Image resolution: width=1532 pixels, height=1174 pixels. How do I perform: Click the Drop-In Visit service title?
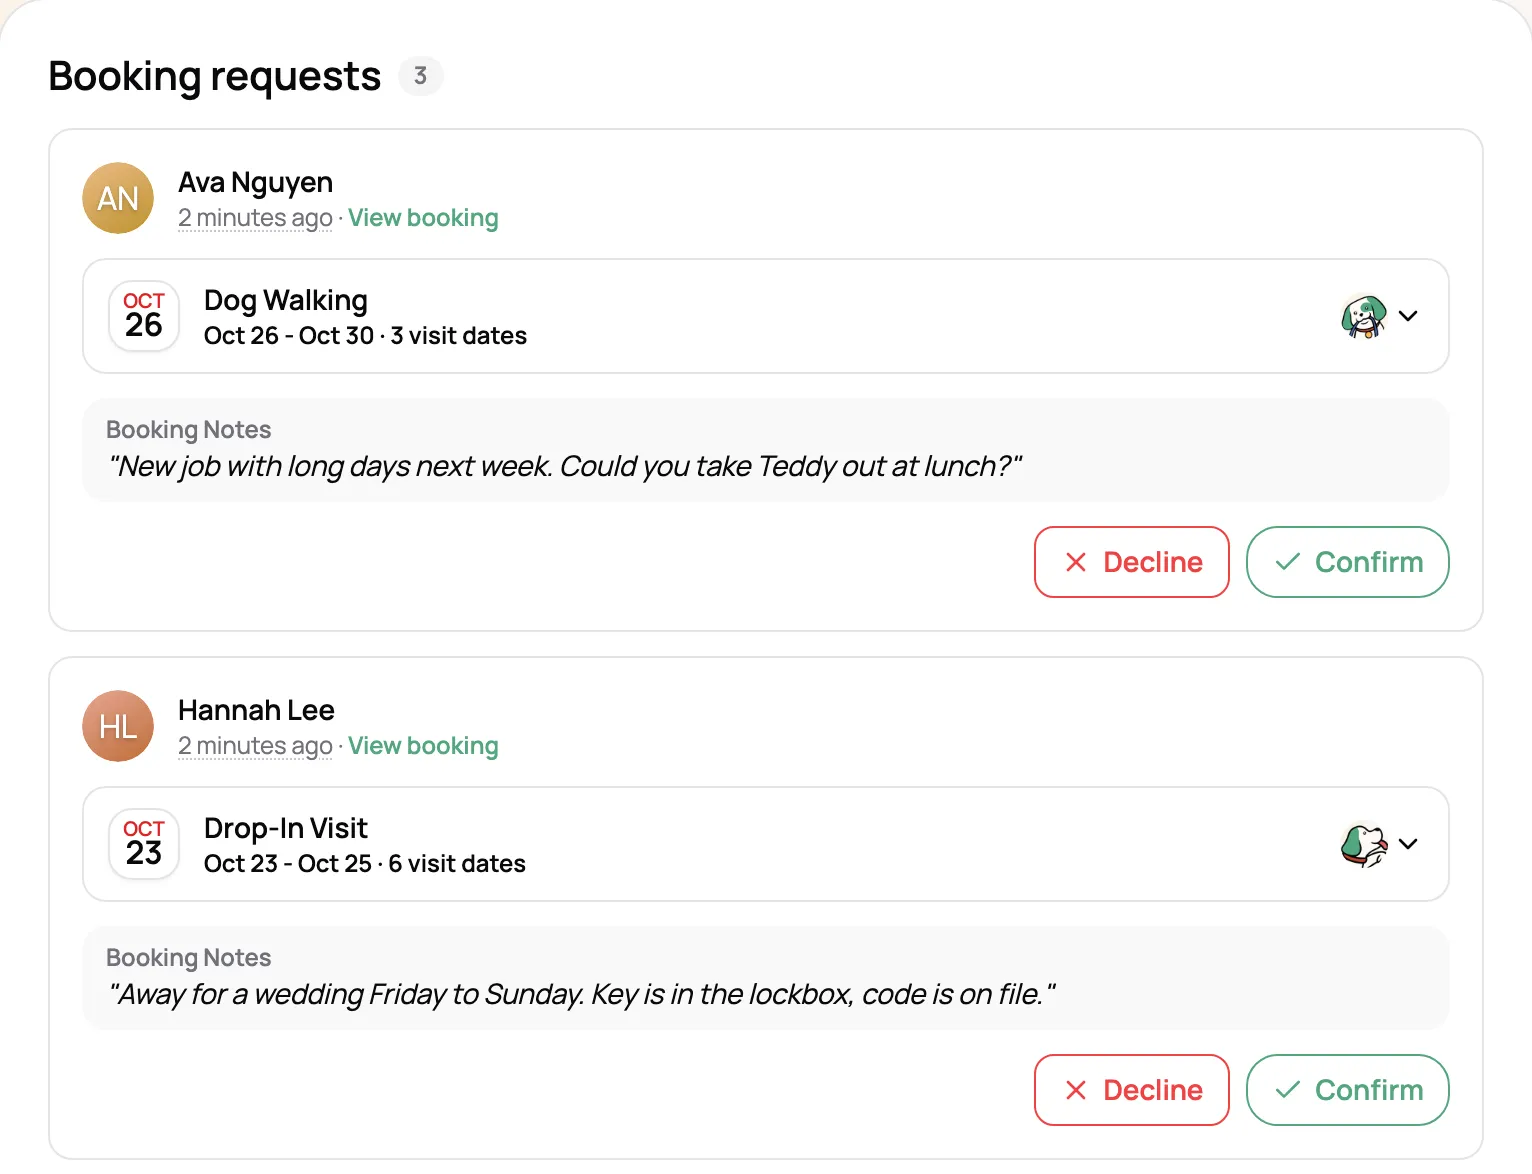[286, 828]
